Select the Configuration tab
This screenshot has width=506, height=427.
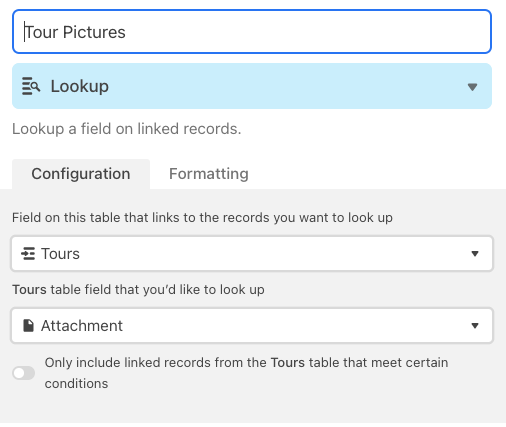click(x=81, y=174)
